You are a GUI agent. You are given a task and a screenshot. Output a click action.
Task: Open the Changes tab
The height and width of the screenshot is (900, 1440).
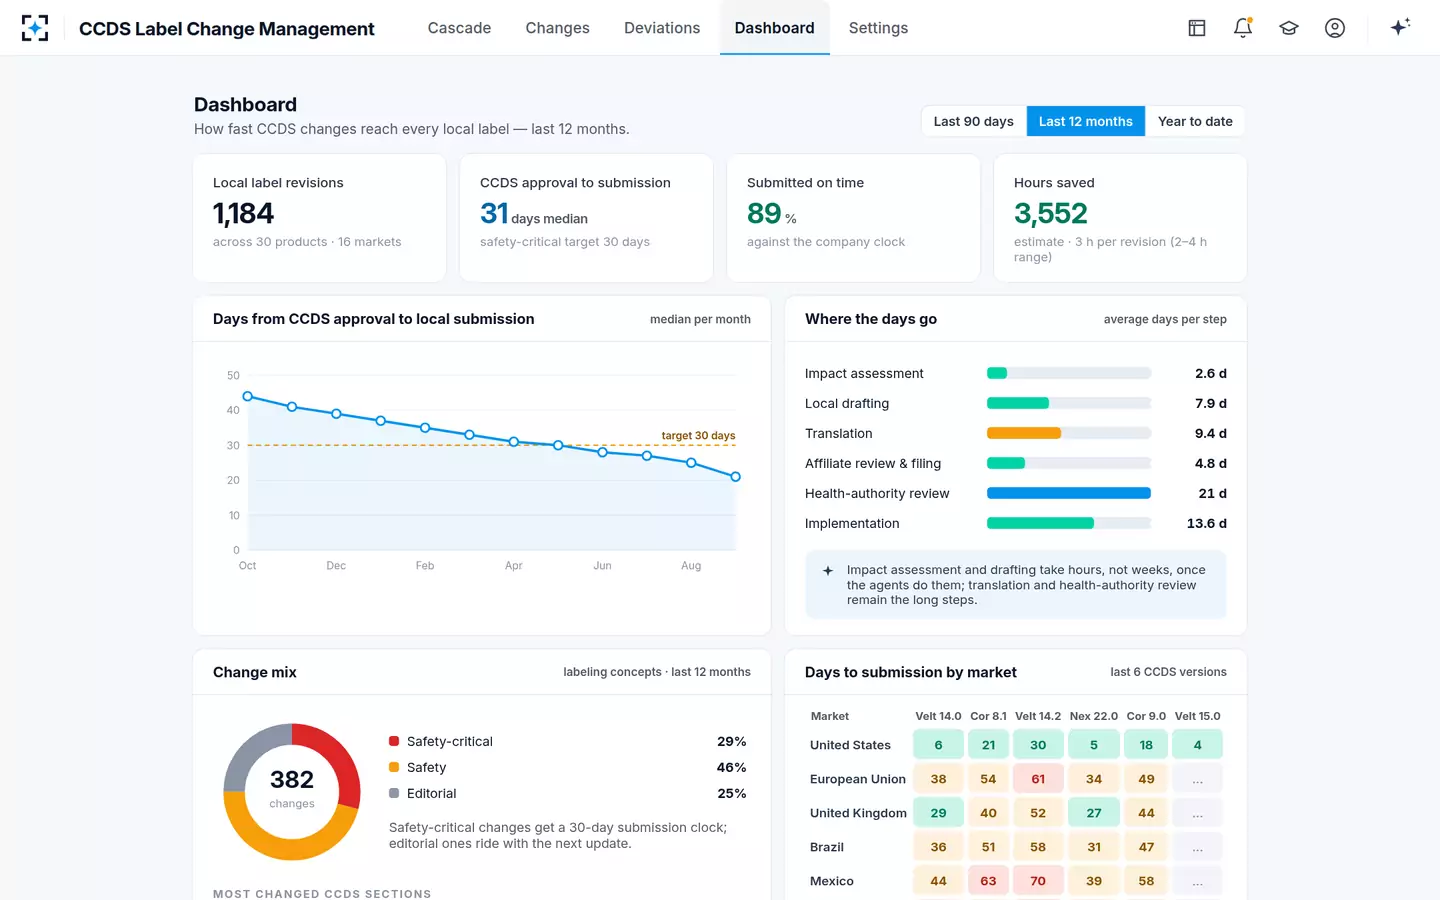pyautogui.click(x=558, y=28)
